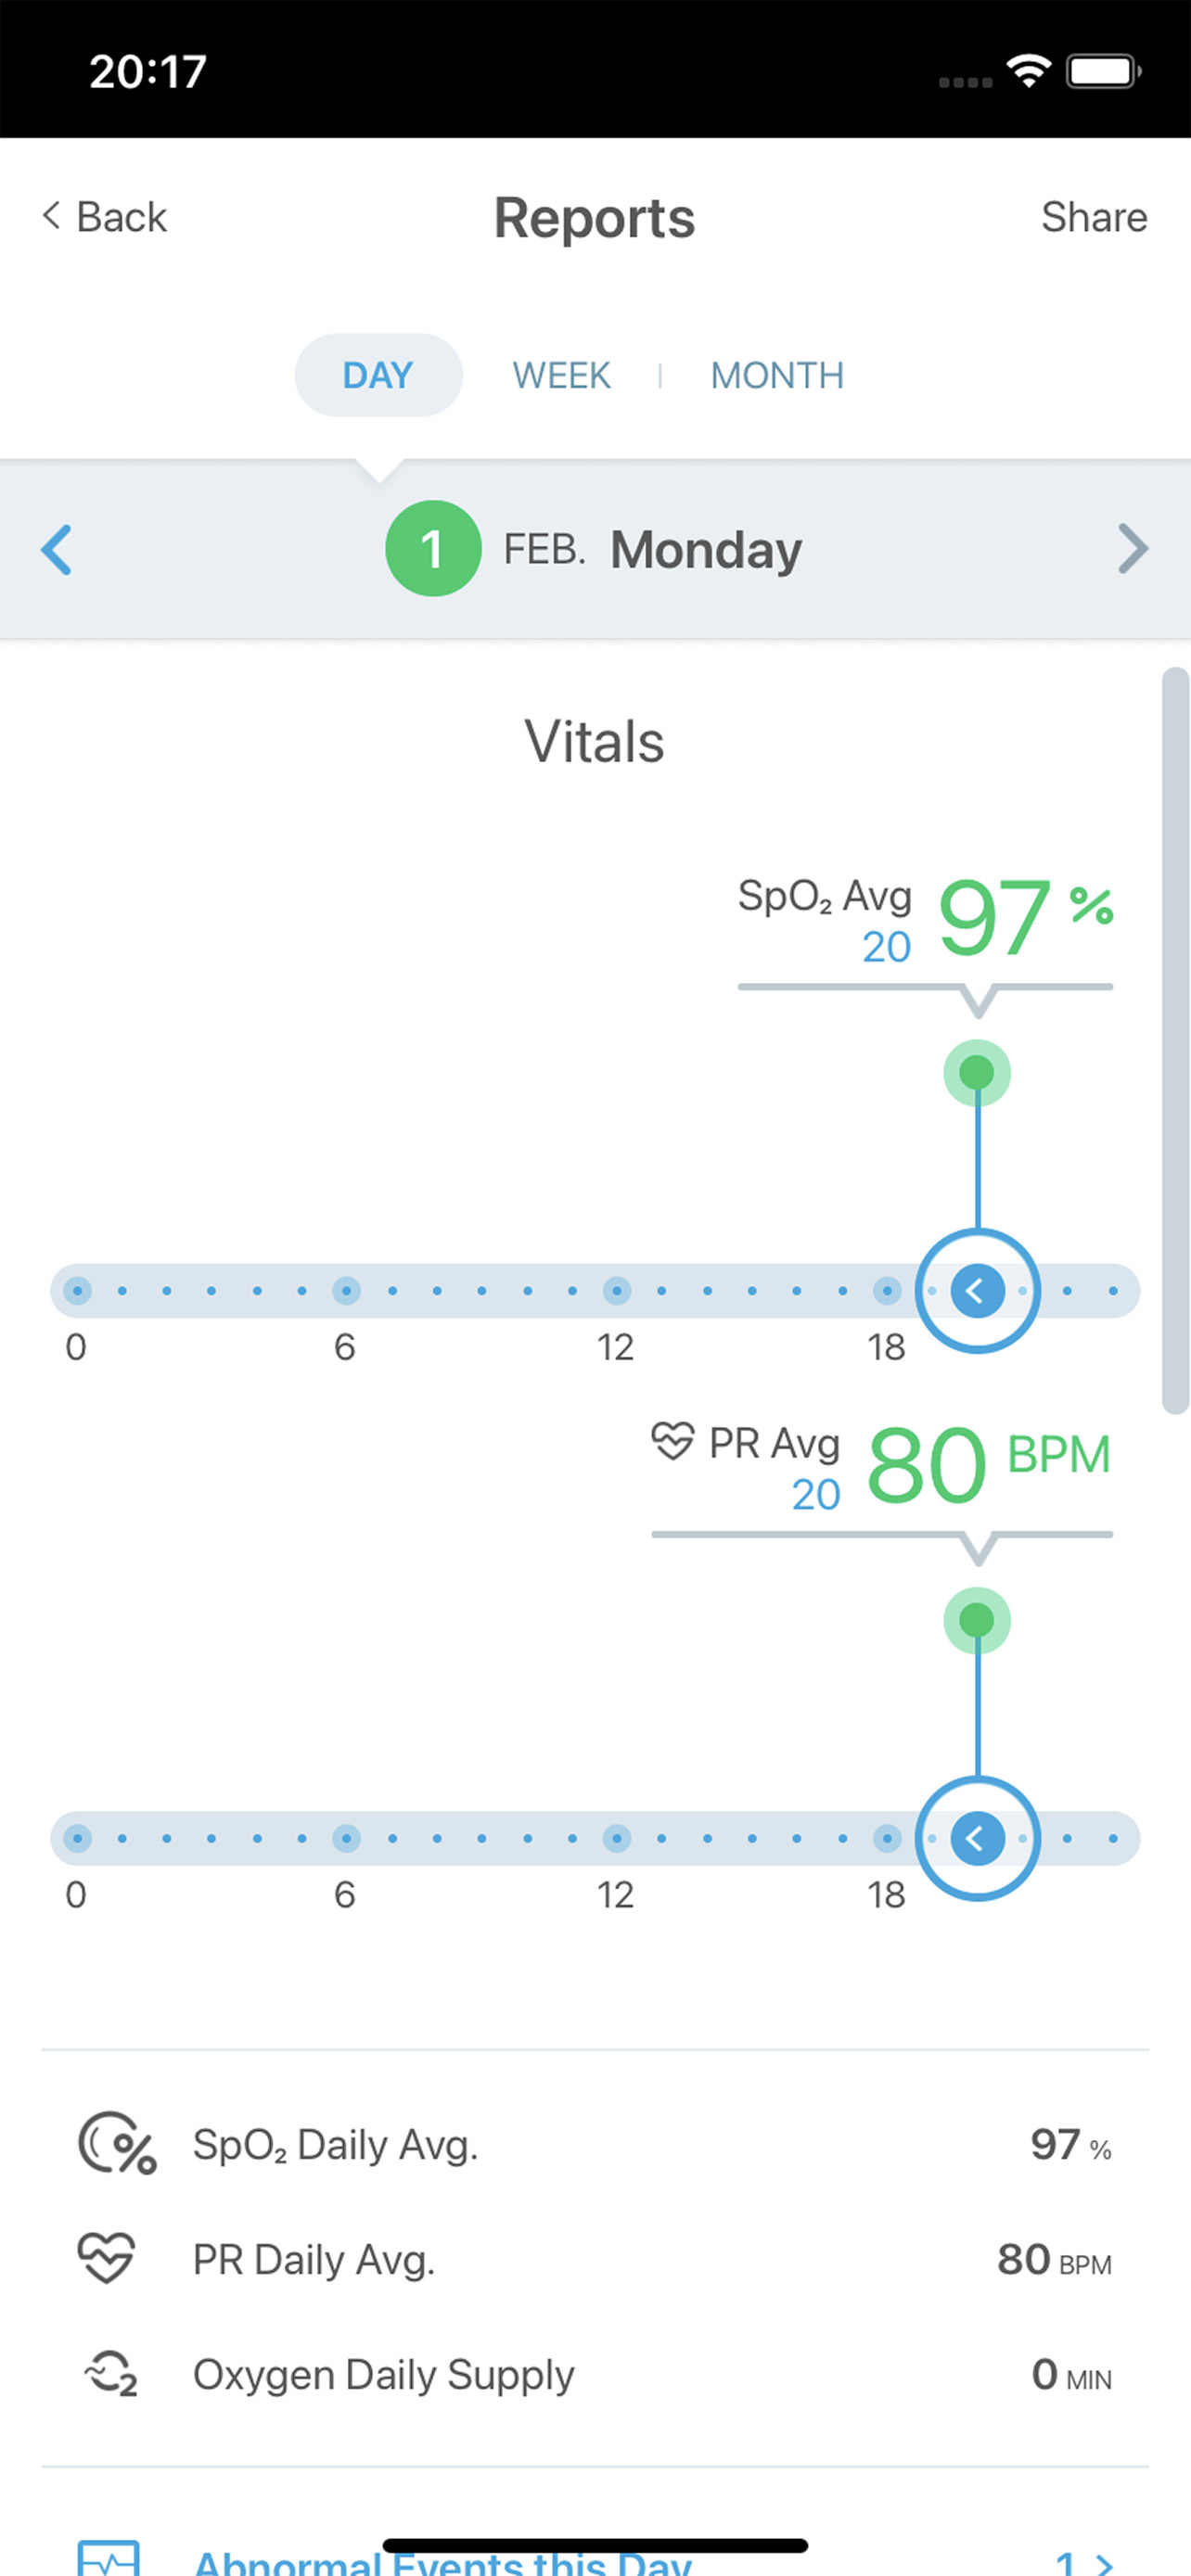Click PR timeline slider handle
Image resolution: width=1191 pixels, height=2576 pixels.
(x=977, y=1838)
